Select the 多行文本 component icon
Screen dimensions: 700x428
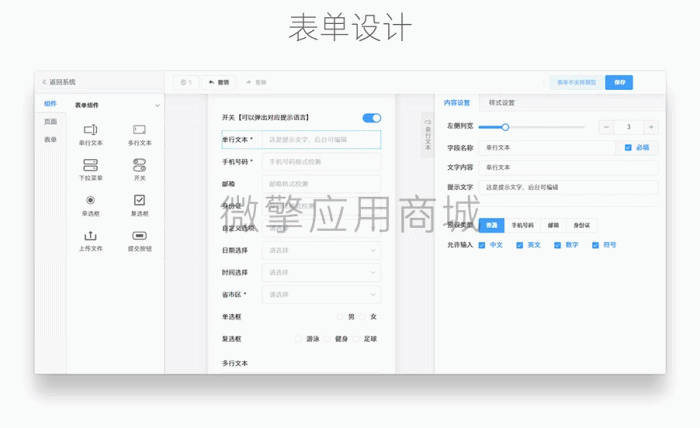point(139,130)
